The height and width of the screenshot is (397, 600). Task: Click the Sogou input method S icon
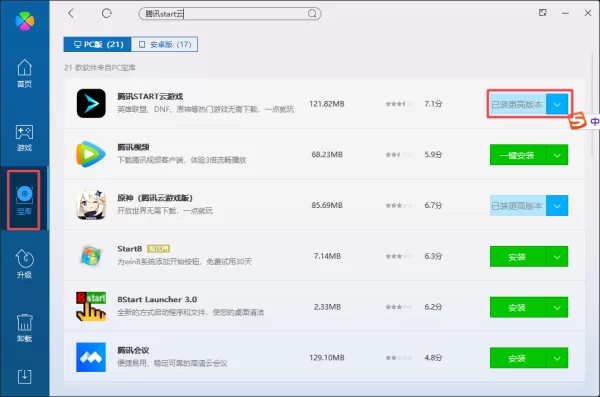click(577, 121)
